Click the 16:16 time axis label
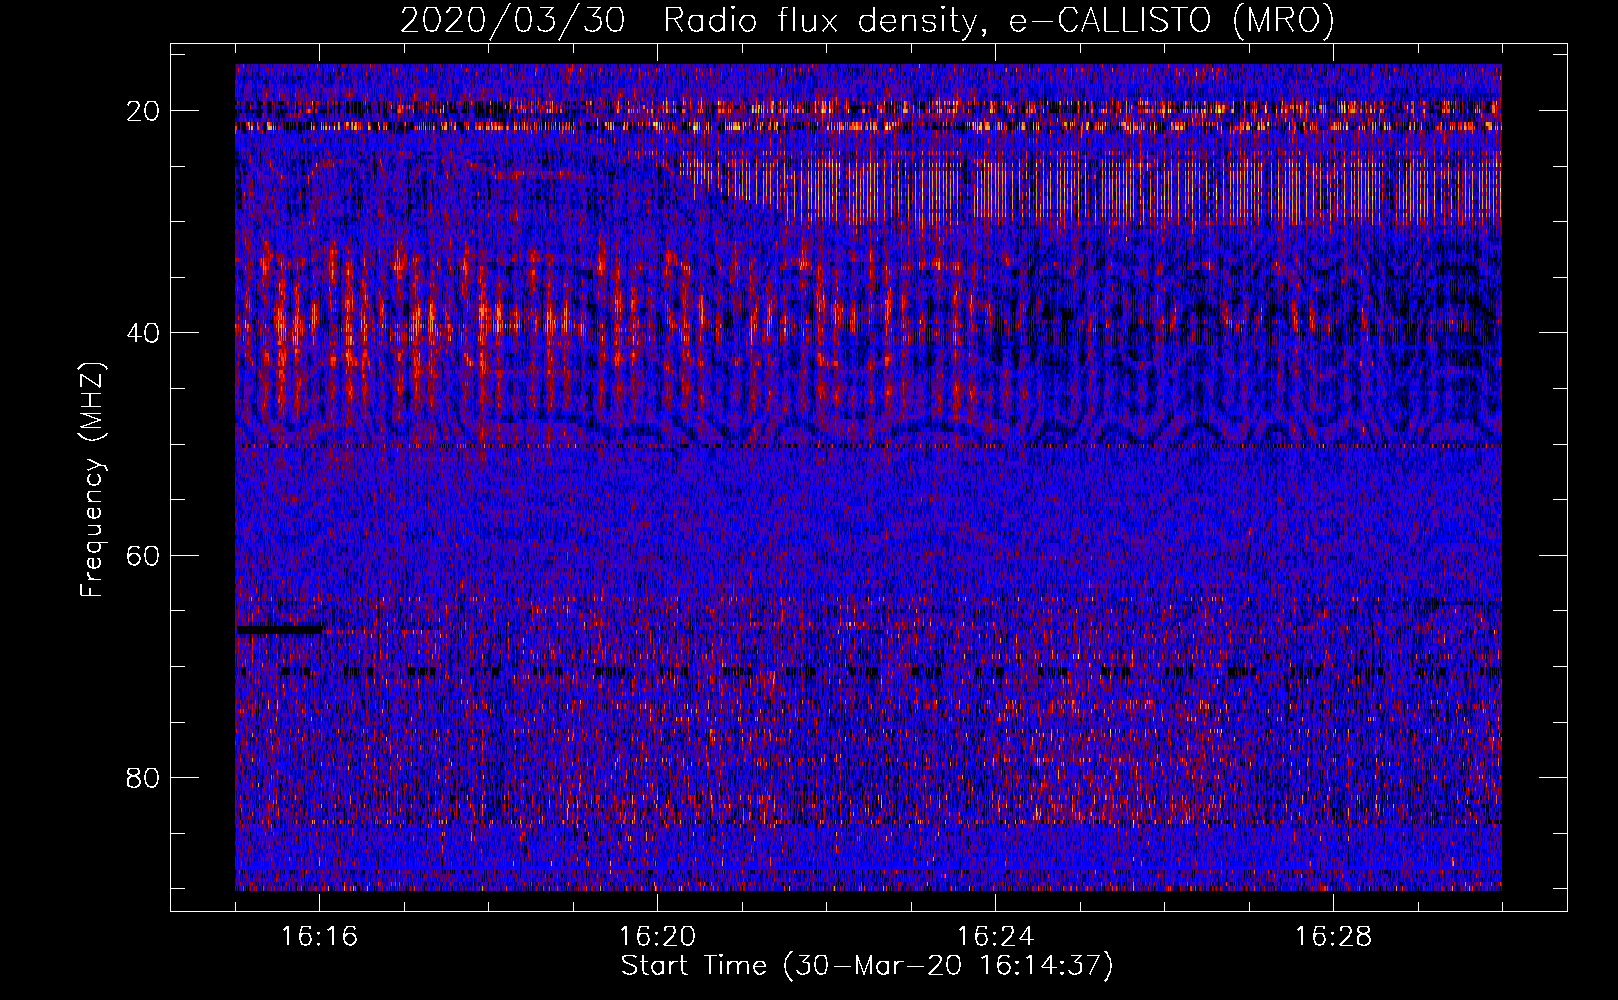Screen dimensions: 1618x1000 click(320, 937)
